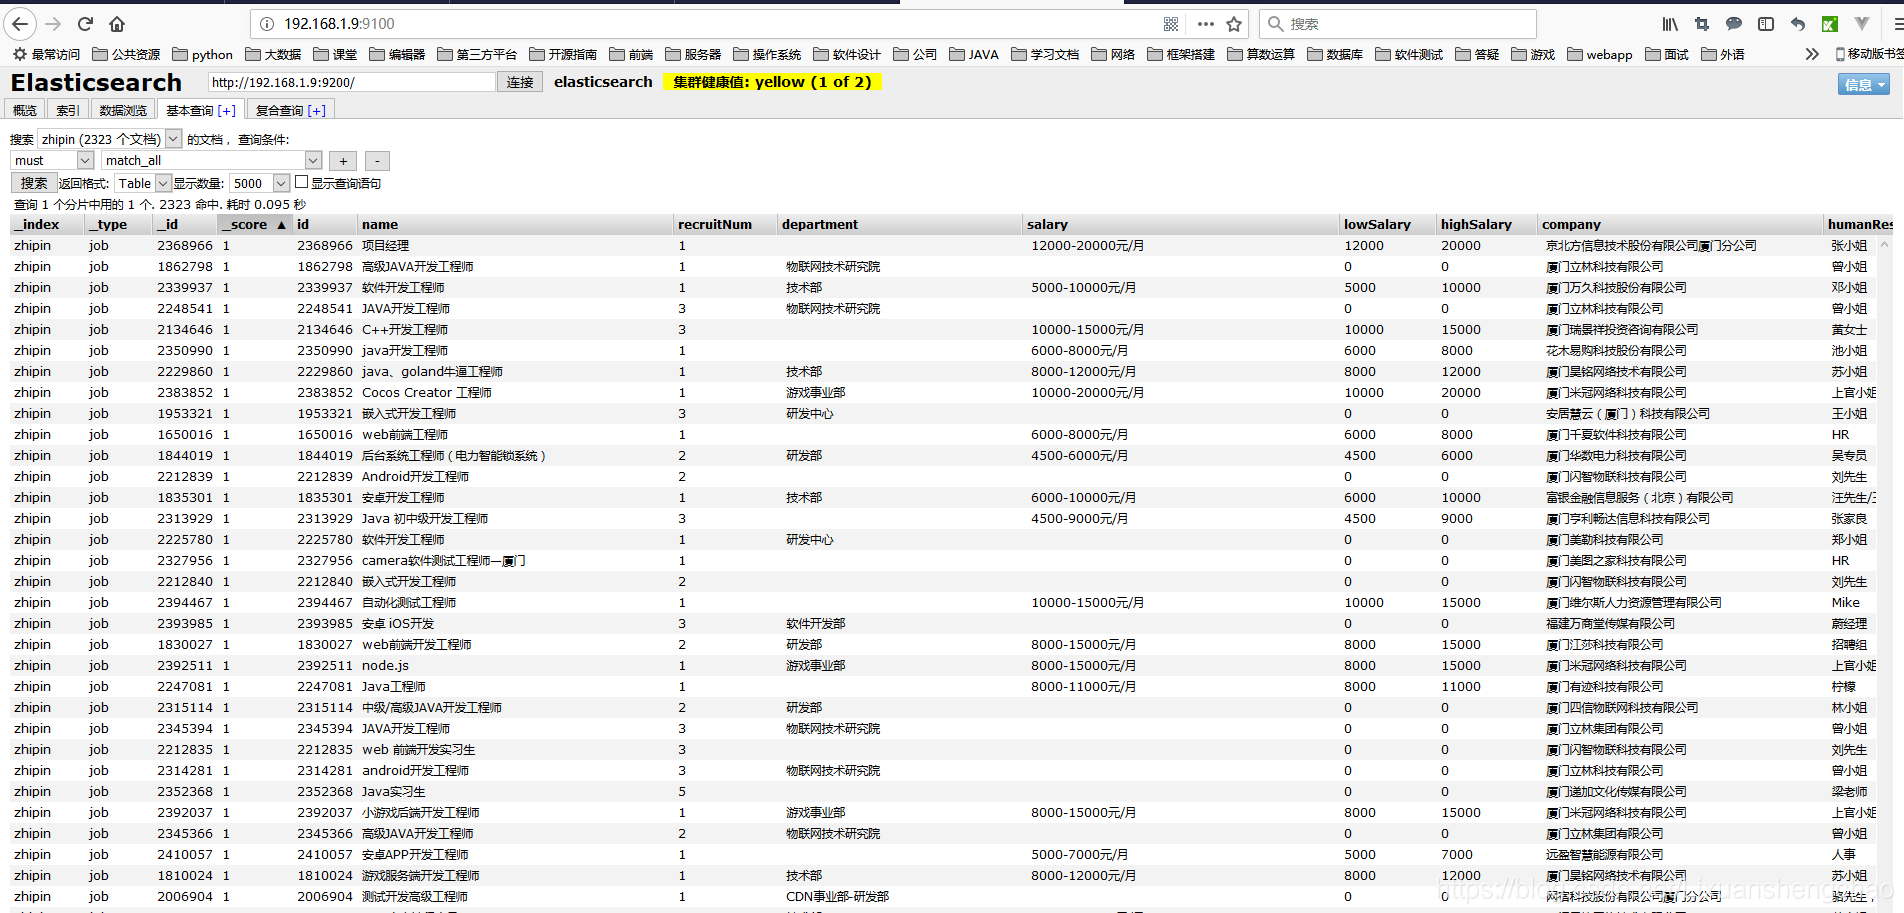This screenshot has width=1904, height=913.
Task: Click the undo arrow toolbar icon
Action: [x=1798, y=23]
